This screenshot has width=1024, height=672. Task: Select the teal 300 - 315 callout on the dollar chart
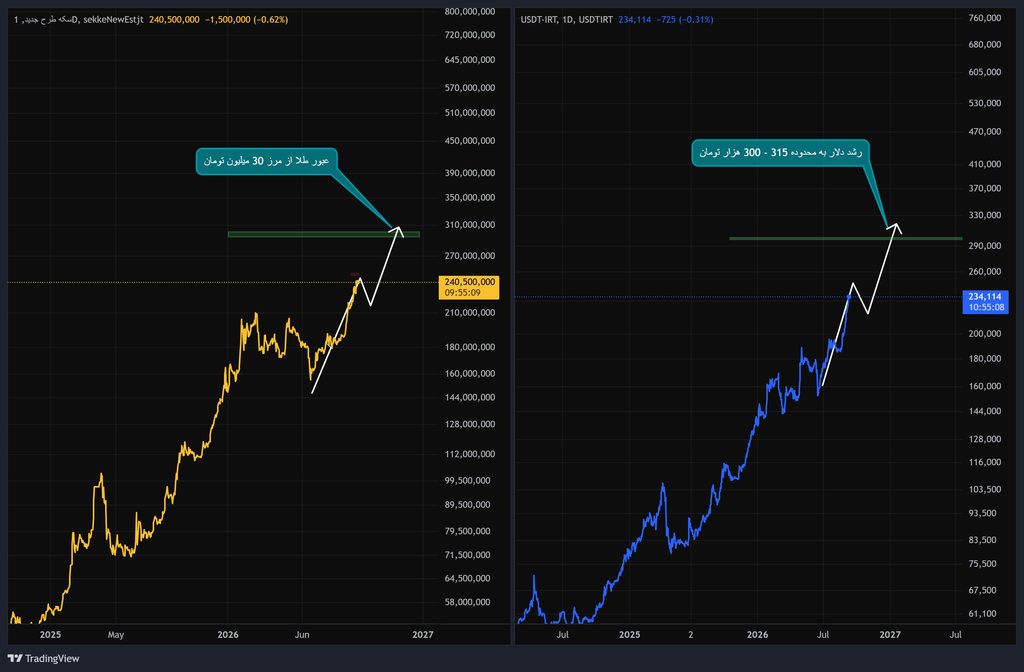pyautogui.click(x=780, y=153)
